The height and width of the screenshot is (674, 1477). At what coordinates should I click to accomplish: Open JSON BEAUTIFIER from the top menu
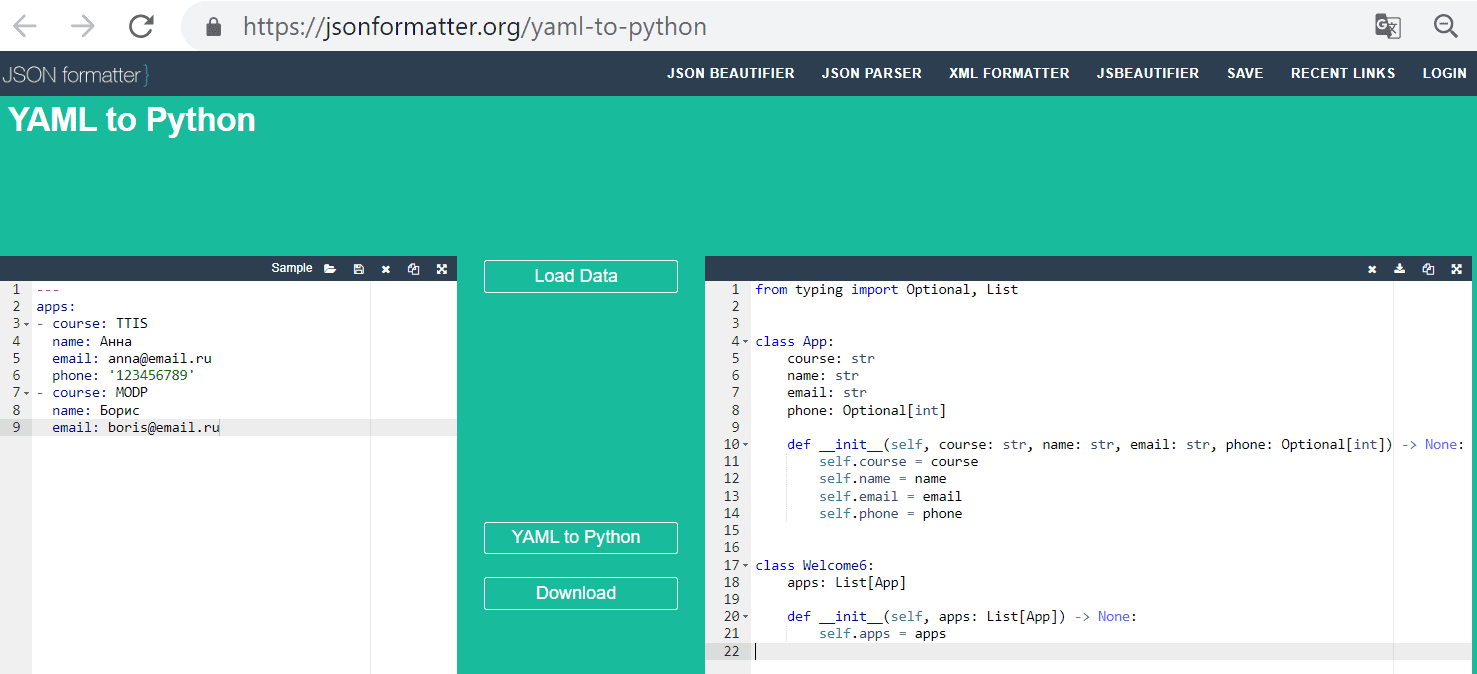tap(731, 73)
